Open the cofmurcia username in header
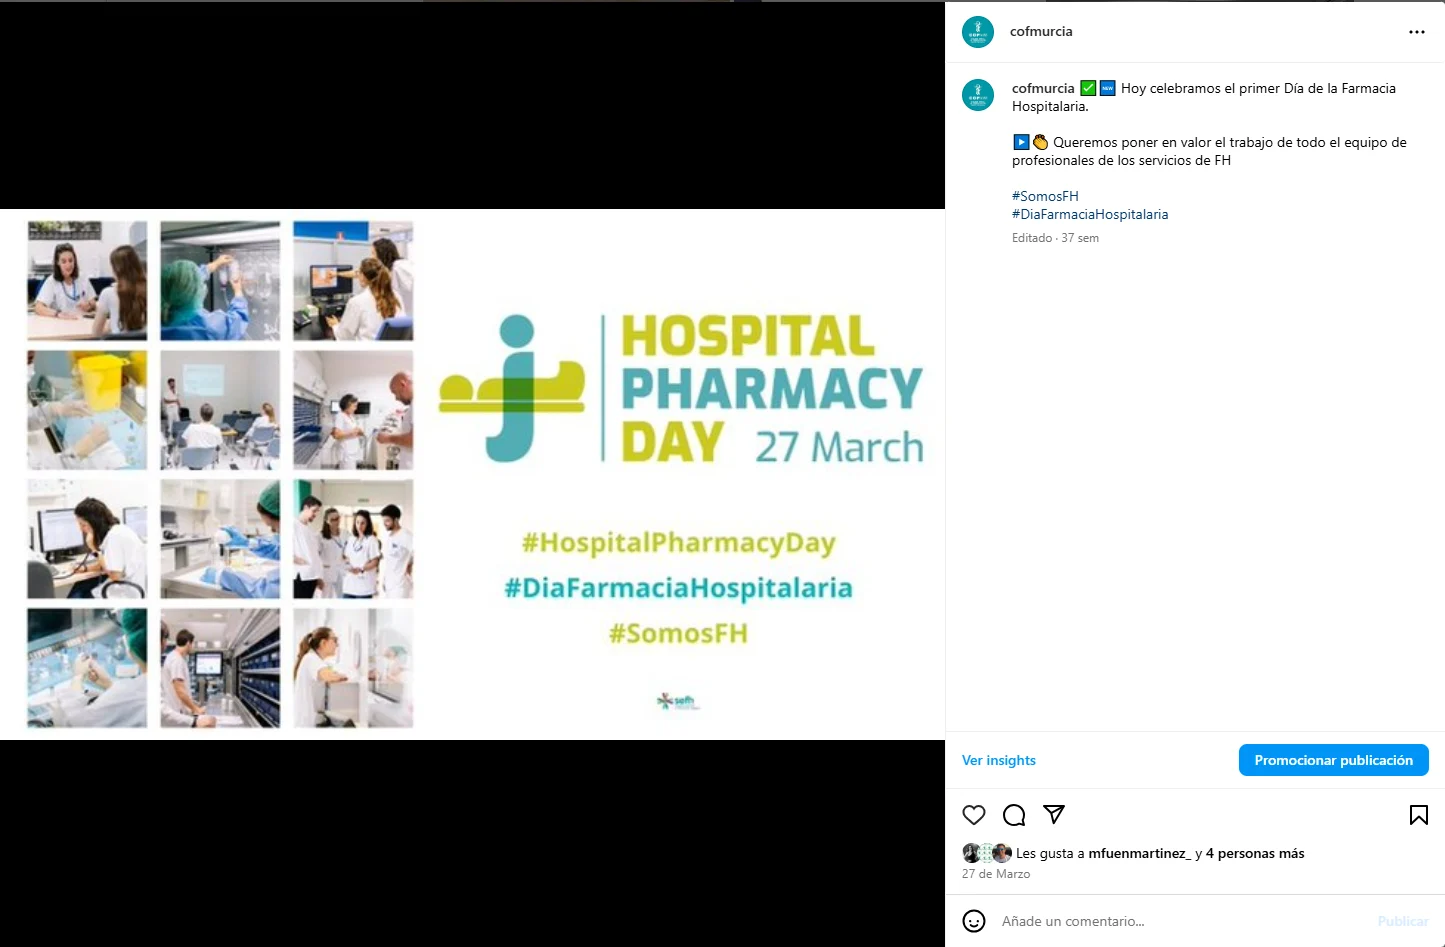The image size is (1445, 947). [x=1041, y=32]
